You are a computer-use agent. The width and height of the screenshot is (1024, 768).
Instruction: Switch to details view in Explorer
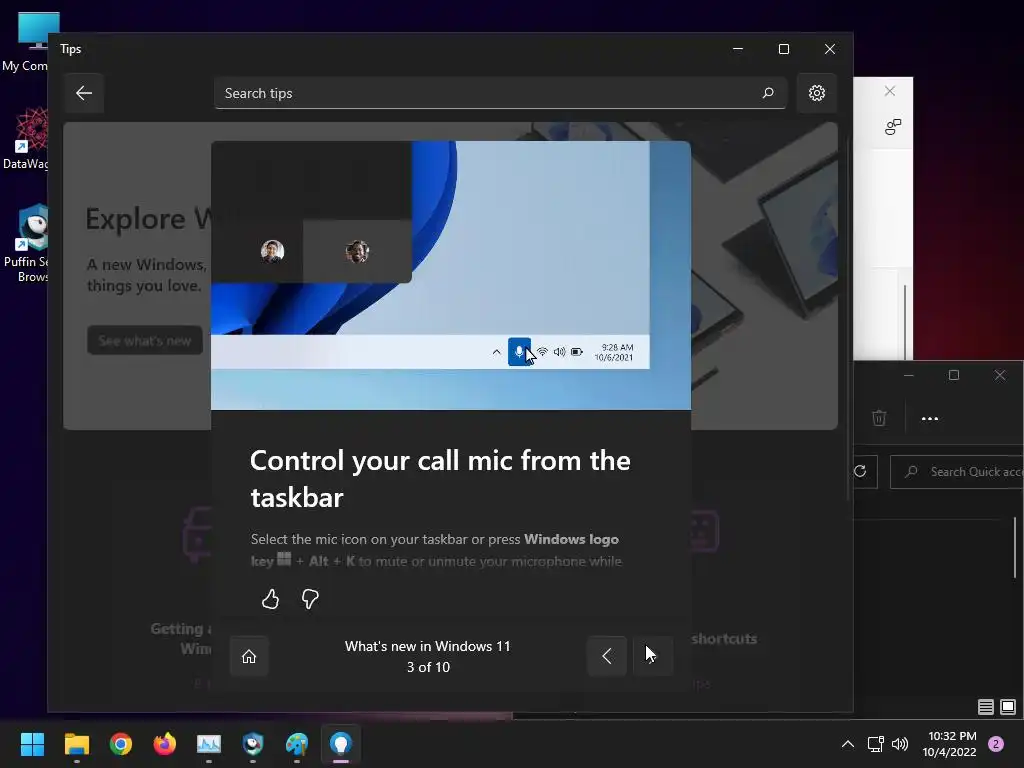[985, 707]
